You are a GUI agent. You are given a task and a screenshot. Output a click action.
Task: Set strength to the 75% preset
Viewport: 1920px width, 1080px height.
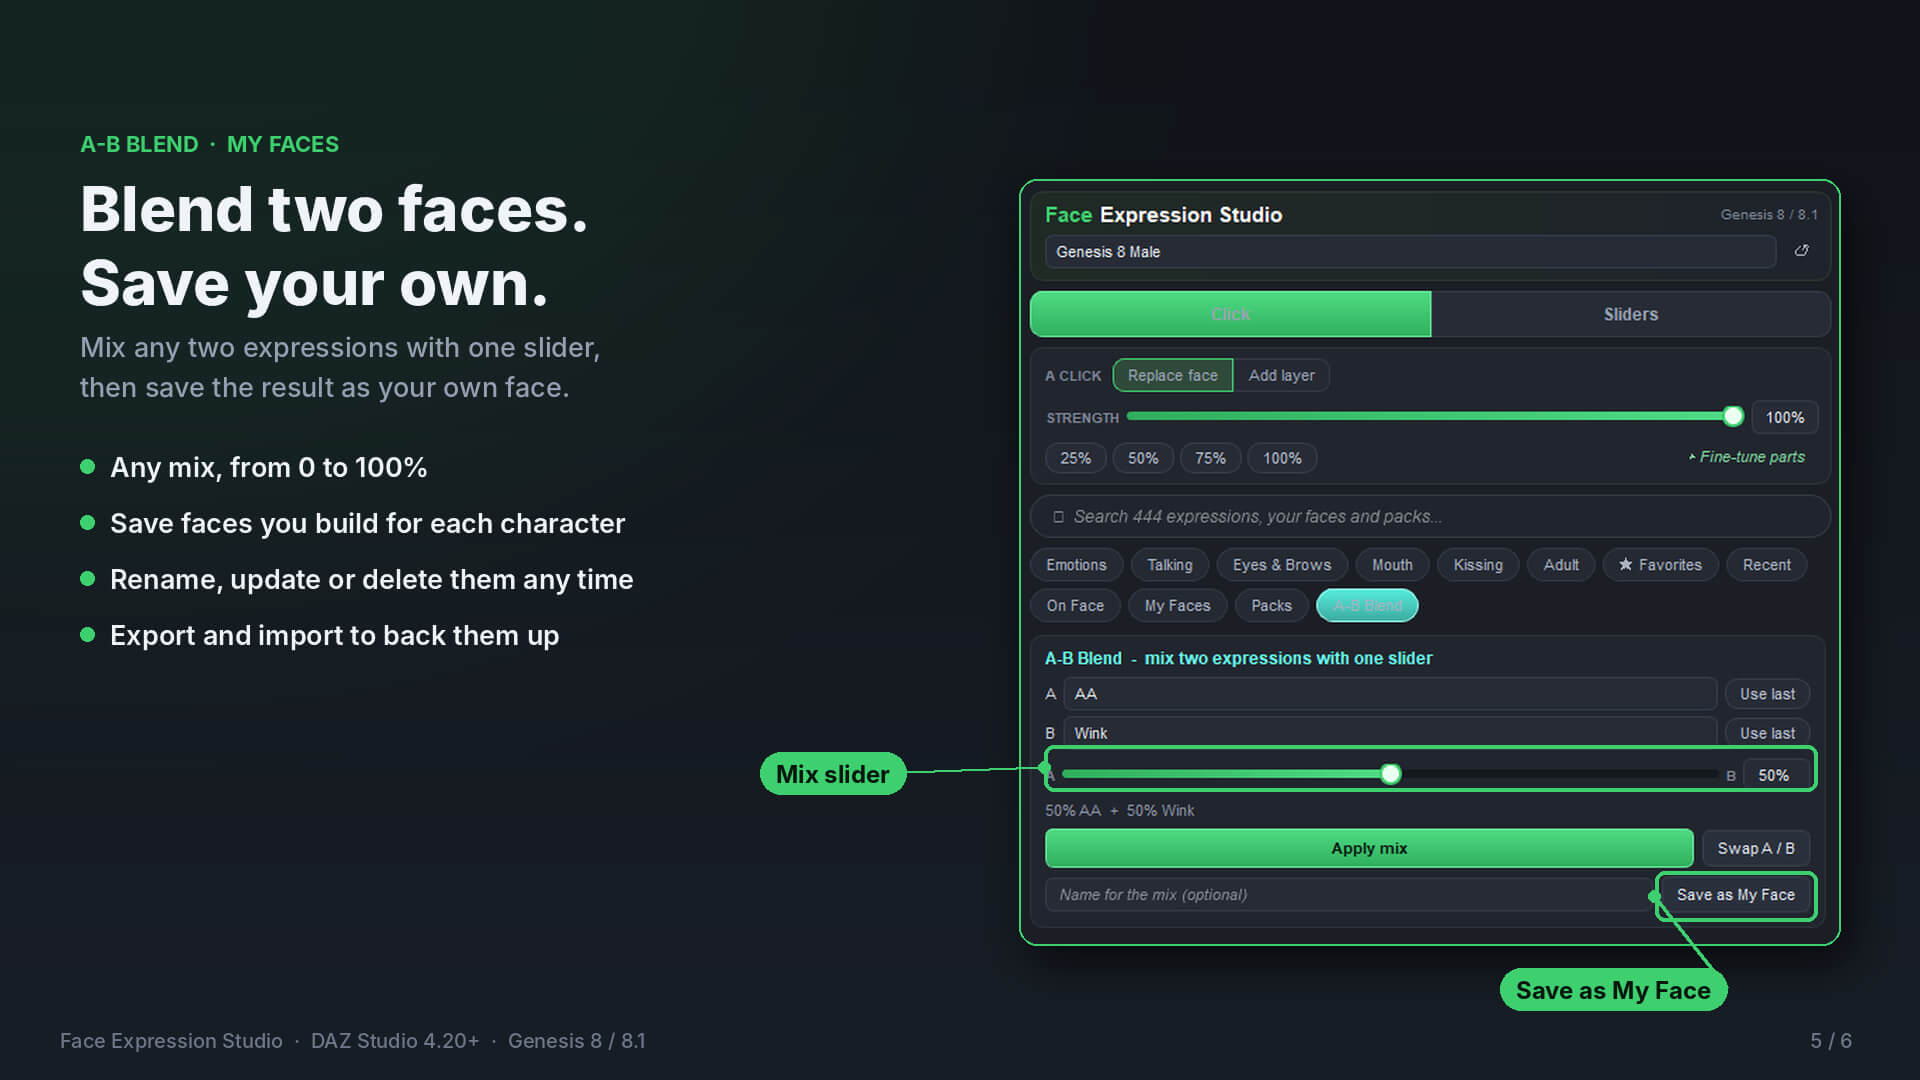pos(1210,458)
